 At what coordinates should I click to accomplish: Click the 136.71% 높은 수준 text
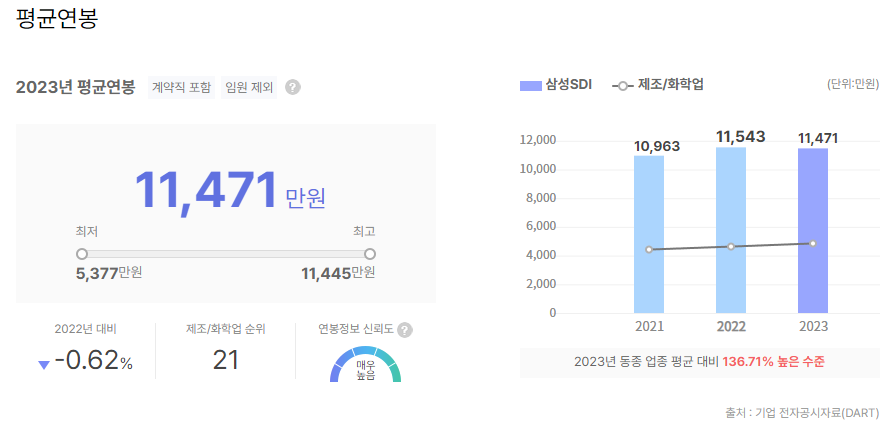coord(774,362)
